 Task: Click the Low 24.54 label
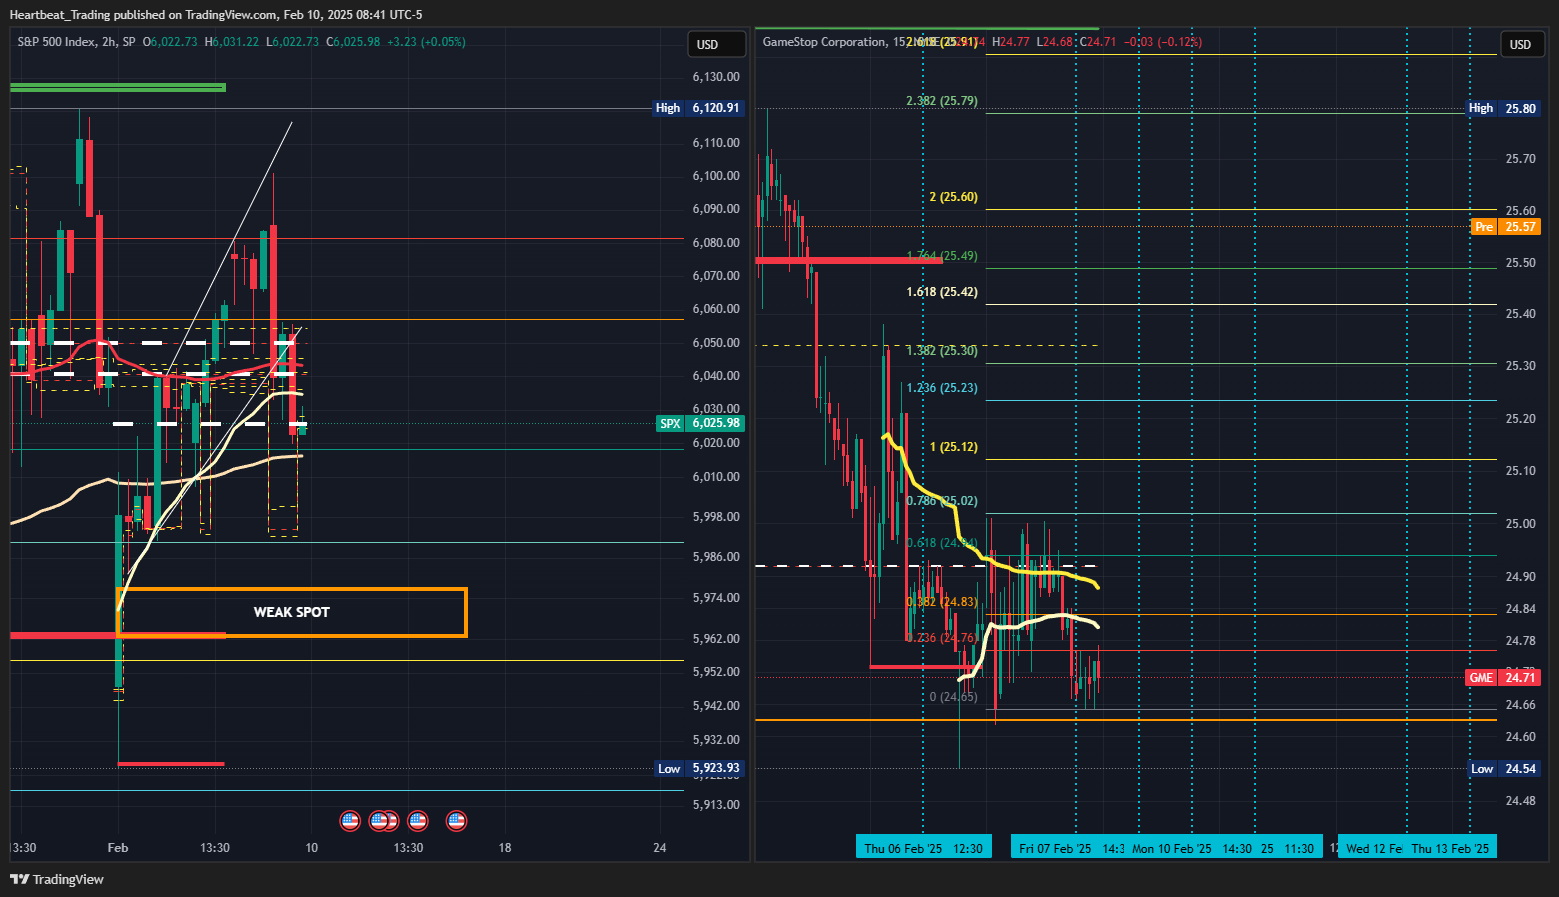1504,768
